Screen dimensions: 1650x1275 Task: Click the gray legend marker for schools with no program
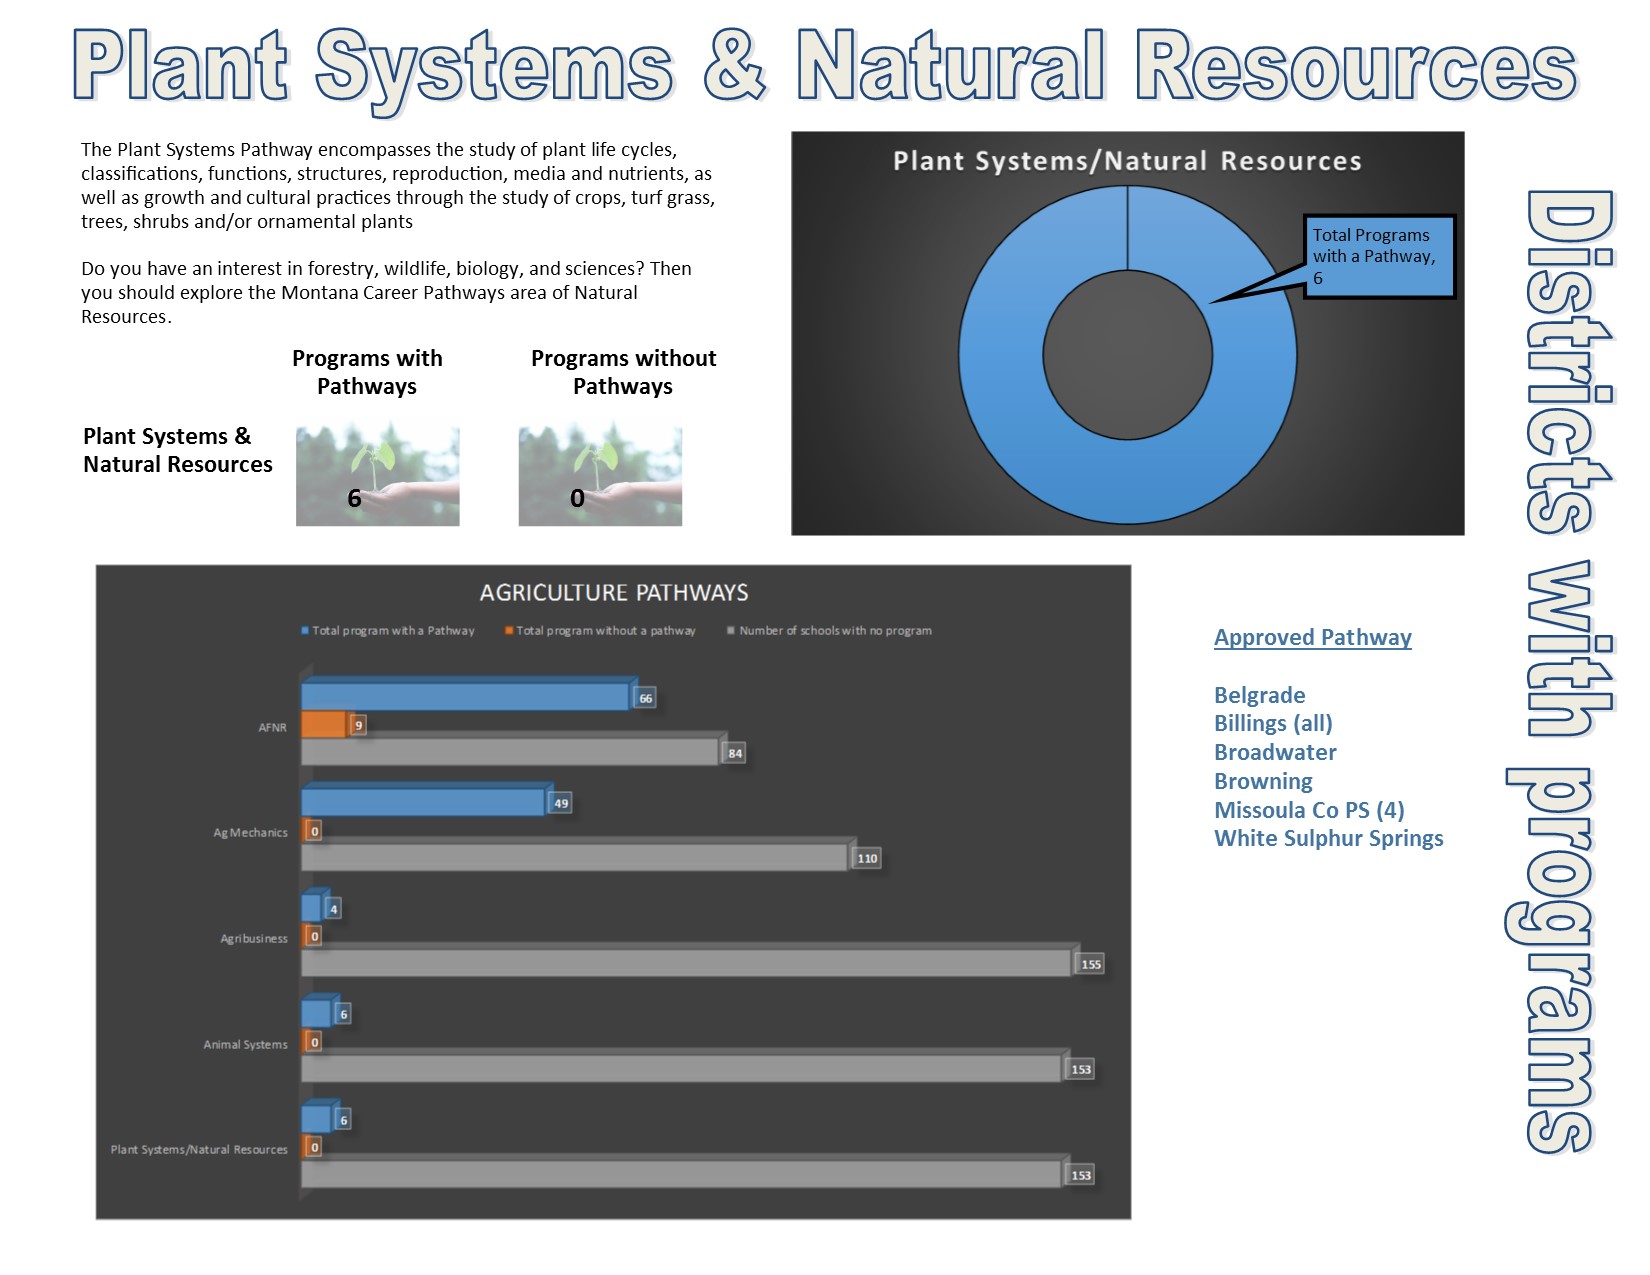(x=731, y=631)
